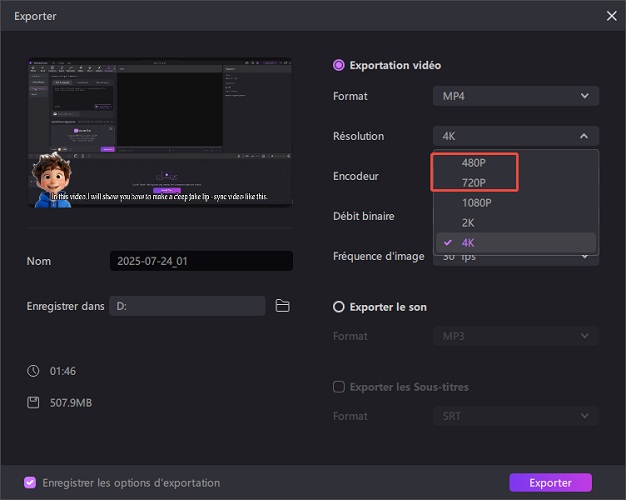Open the MP4 format dropdown
The height and width of the screenshot is (500, 626).
pyautogui.click(x=516, y=96)
